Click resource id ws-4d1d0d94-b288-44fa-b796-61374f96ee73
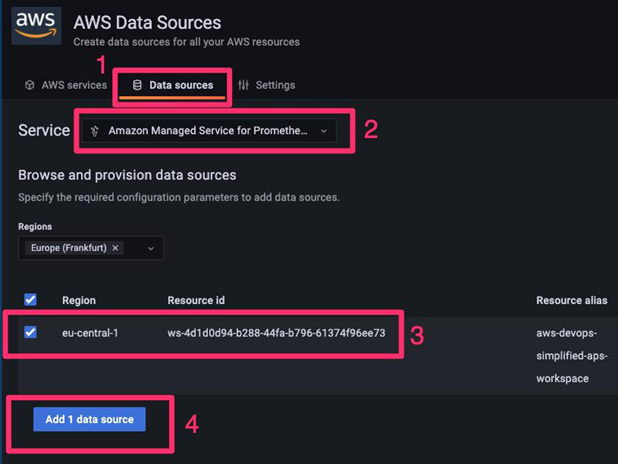This screenshot has height=464, width=618. [x=276, y=333]
